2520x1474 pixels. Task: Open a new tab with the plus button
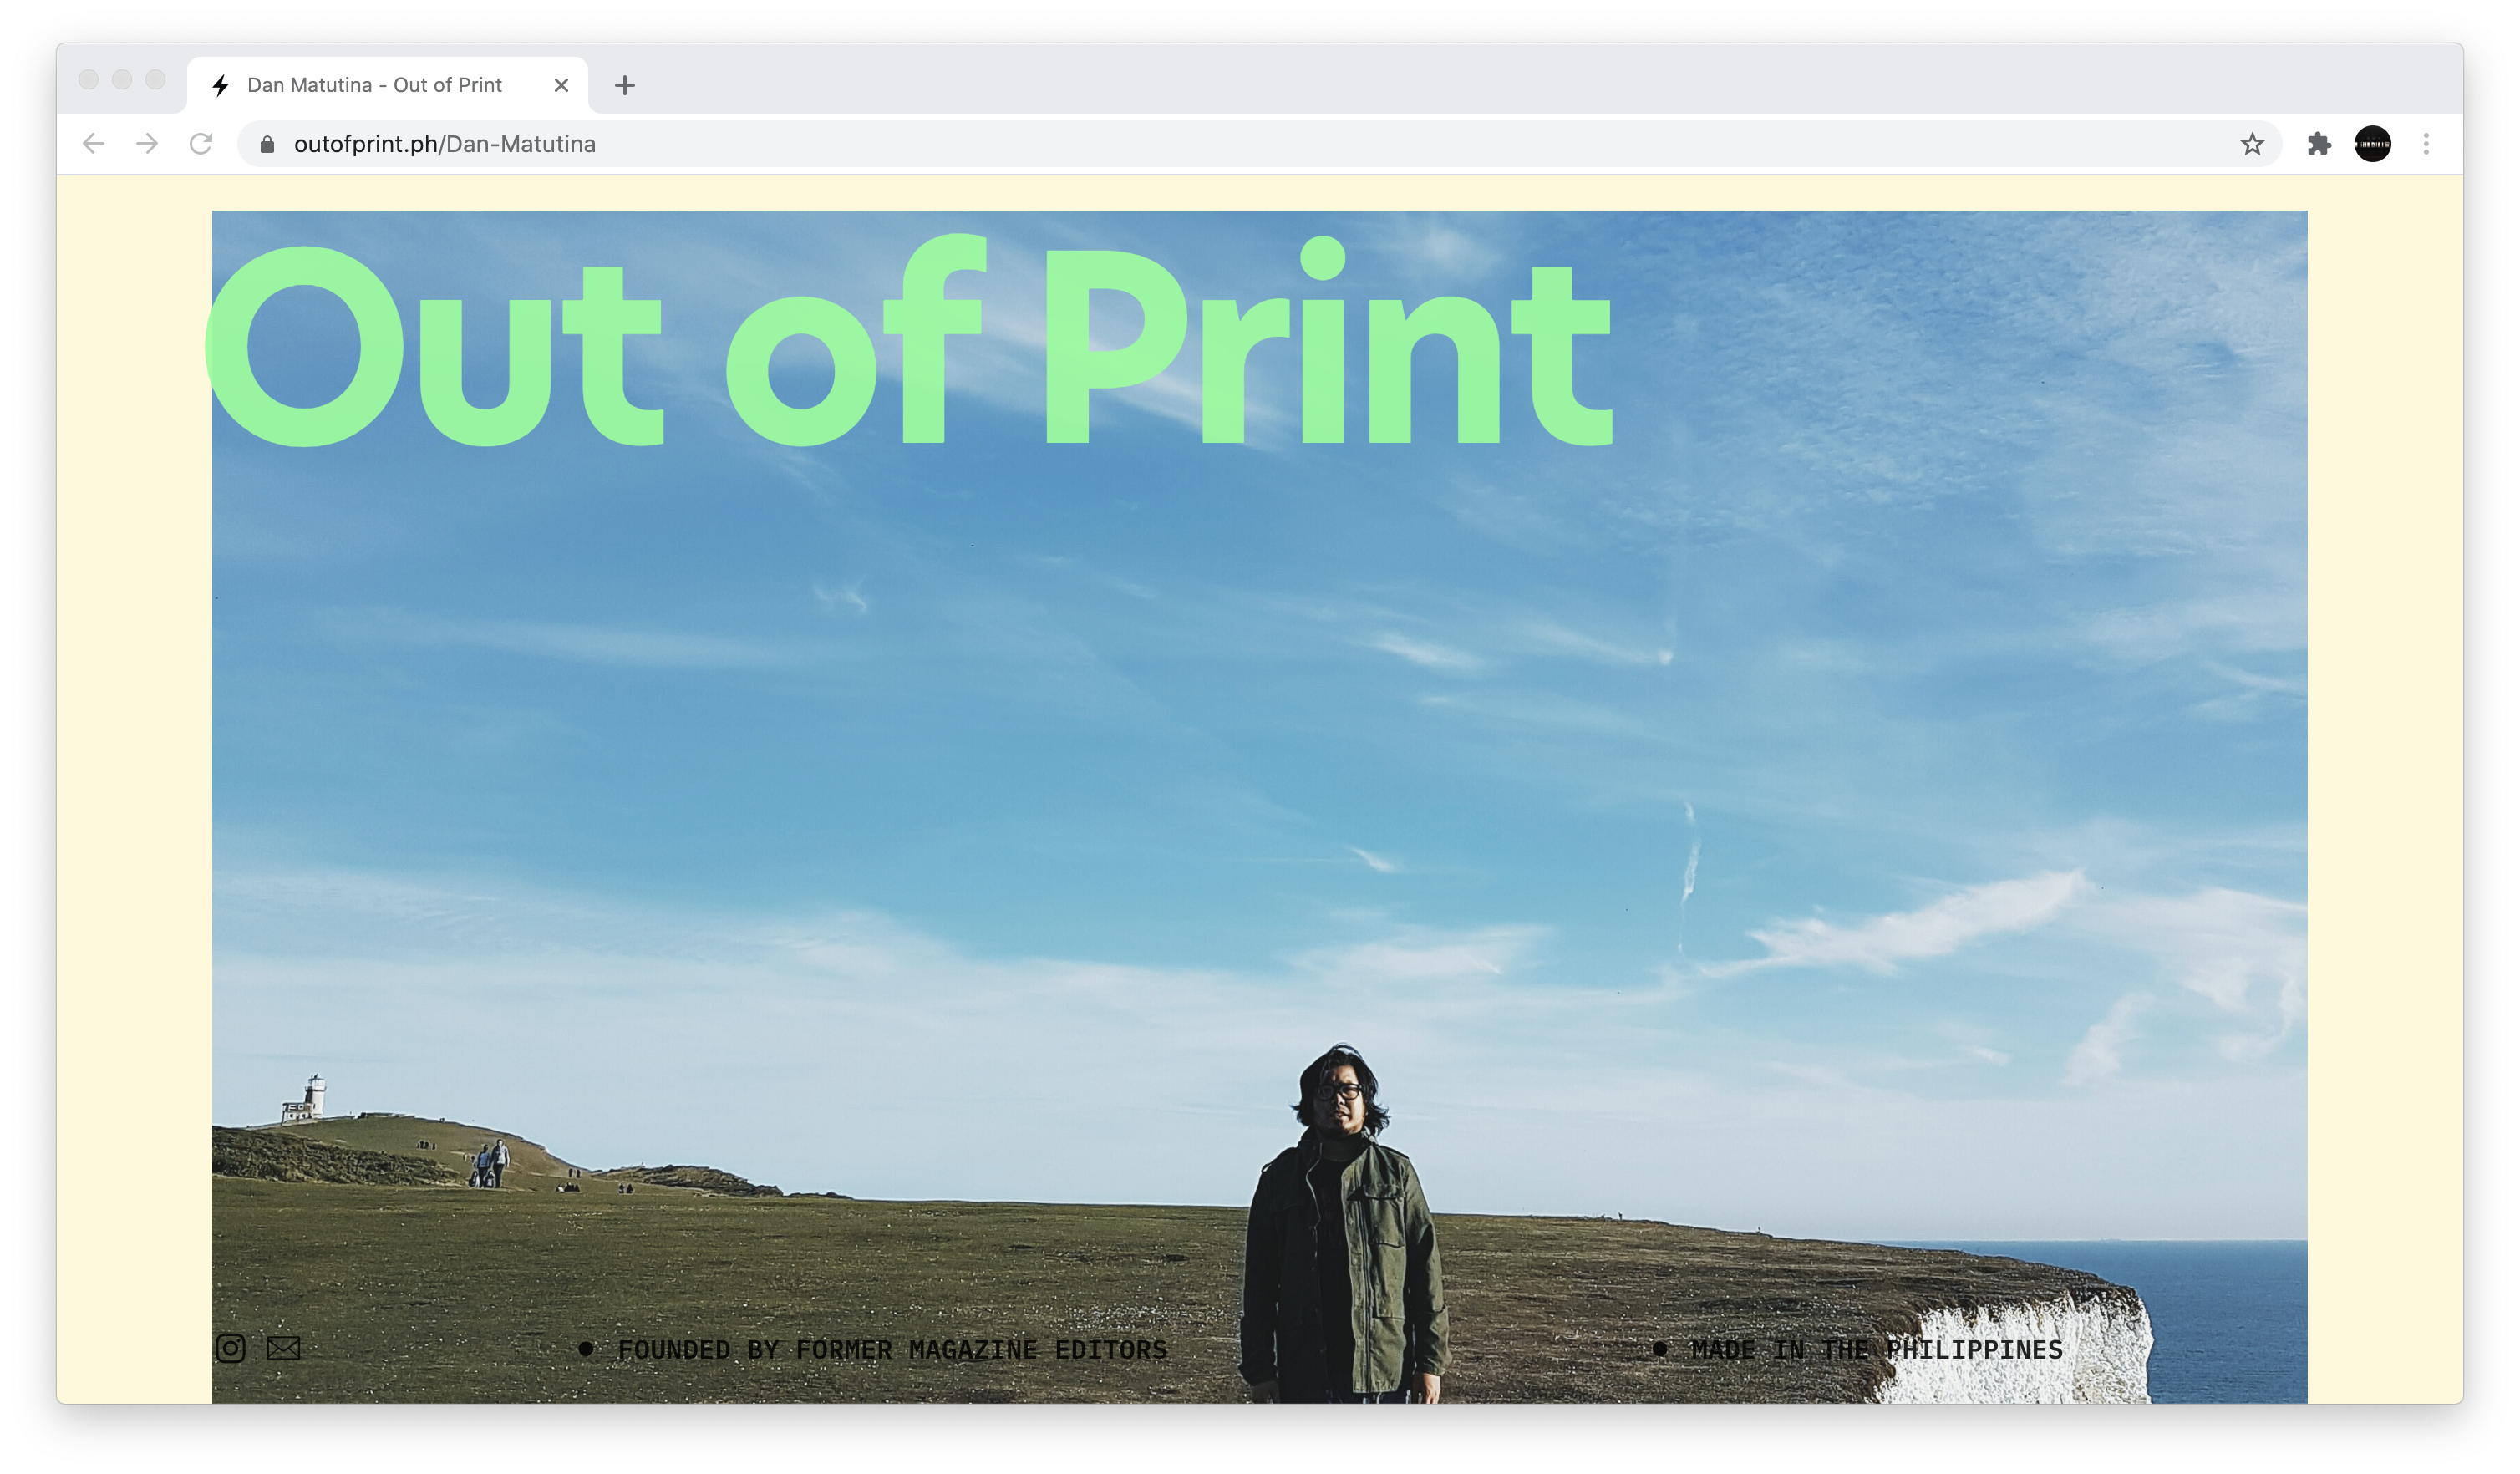click(x=625, y=86)
